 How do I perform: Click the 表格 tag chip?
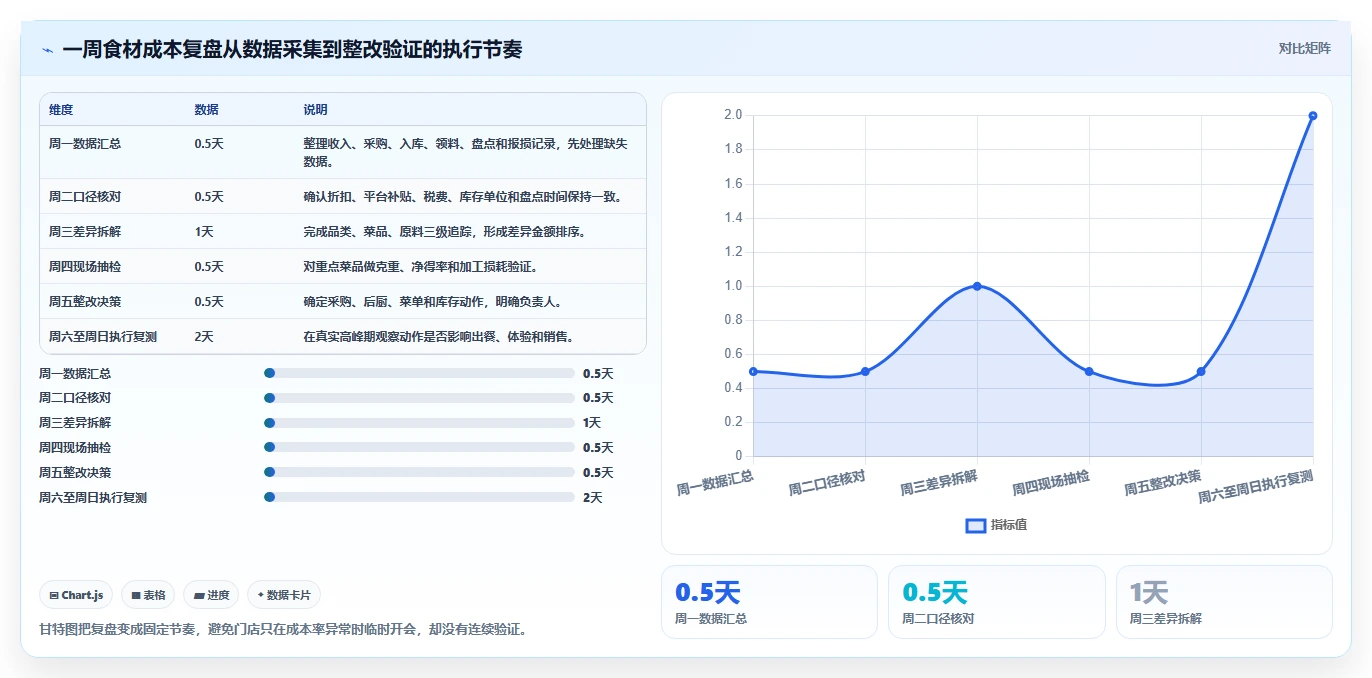[148, 595]
